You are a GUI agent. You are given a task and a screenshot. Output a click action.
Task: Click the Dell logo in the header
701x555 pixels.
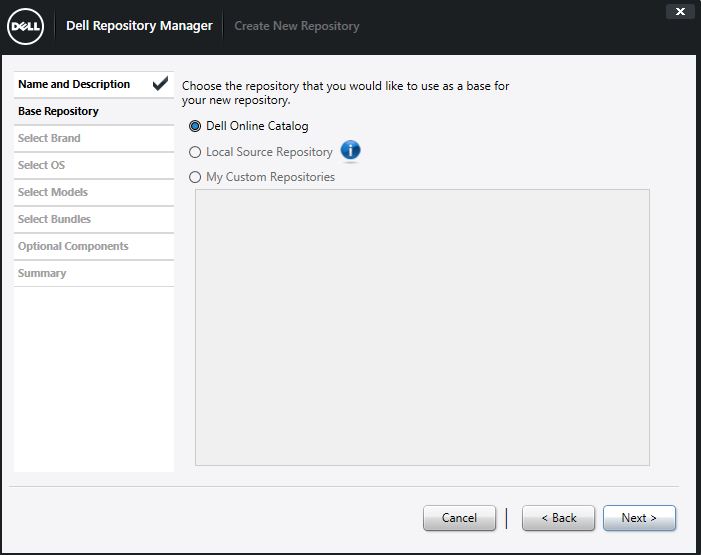point(25,26)
